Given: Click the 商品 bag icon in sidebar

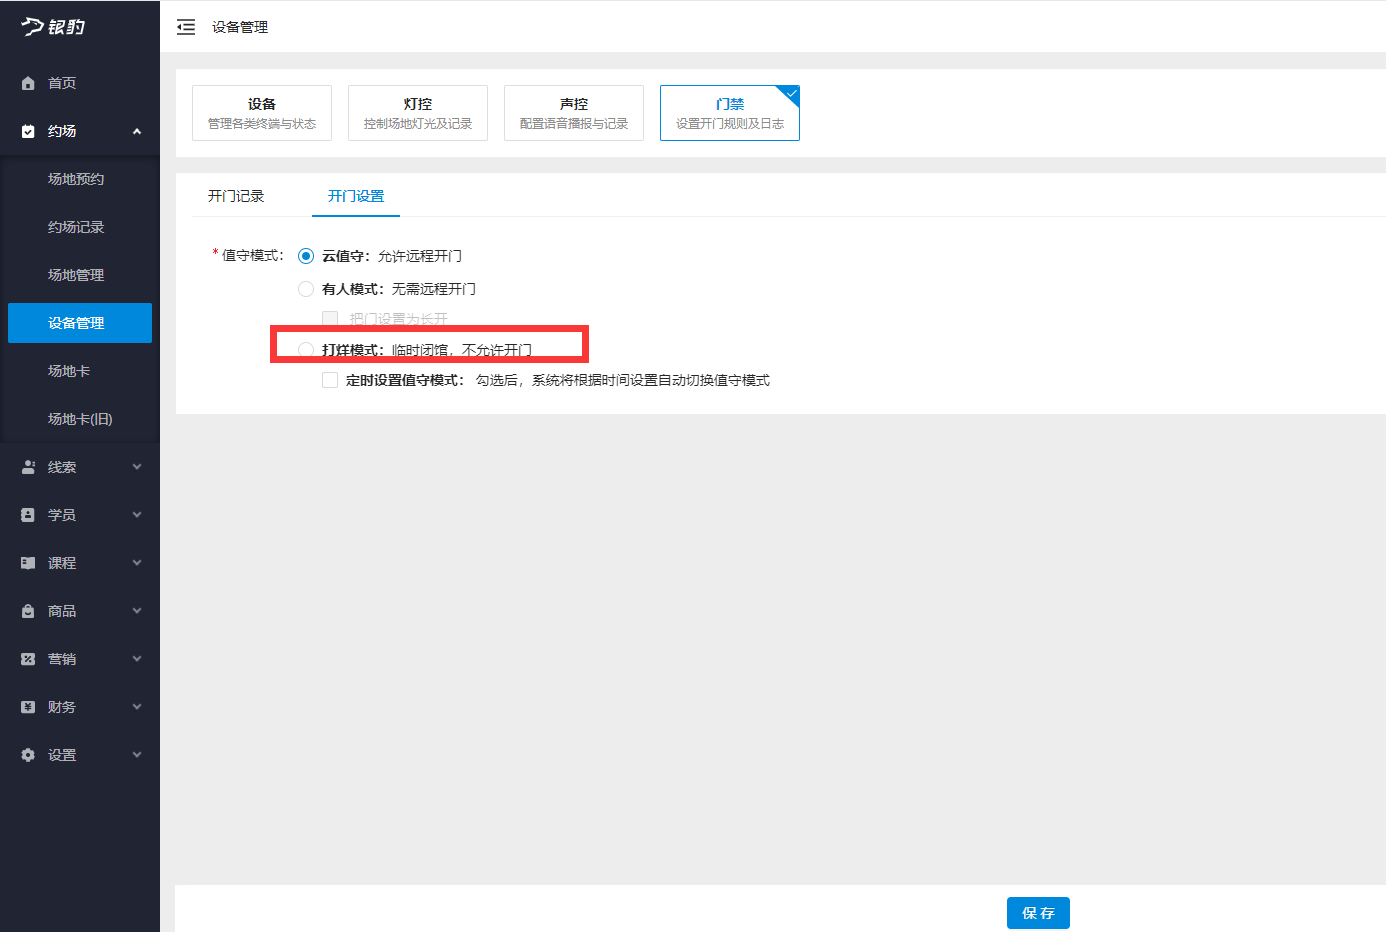Looking at the screenshot, I should pyautogui.click(x=28, y=611).
